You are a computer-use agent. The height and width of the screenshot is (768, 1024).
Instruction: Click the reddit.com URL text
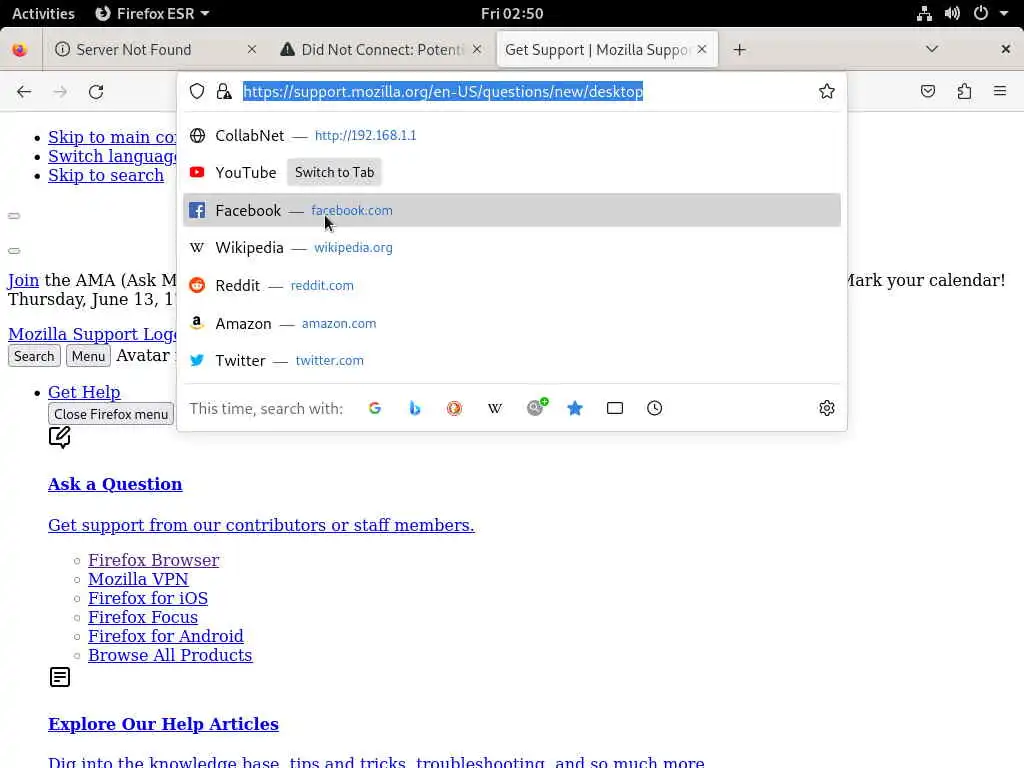pos(322,285)
